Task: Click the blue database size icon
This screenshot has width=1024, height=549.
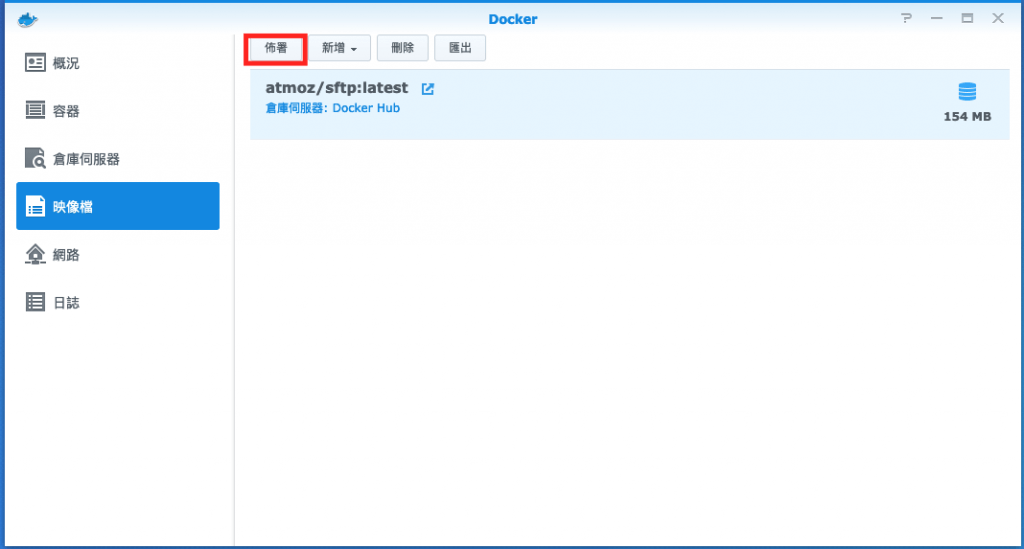Action: point(967,91)
